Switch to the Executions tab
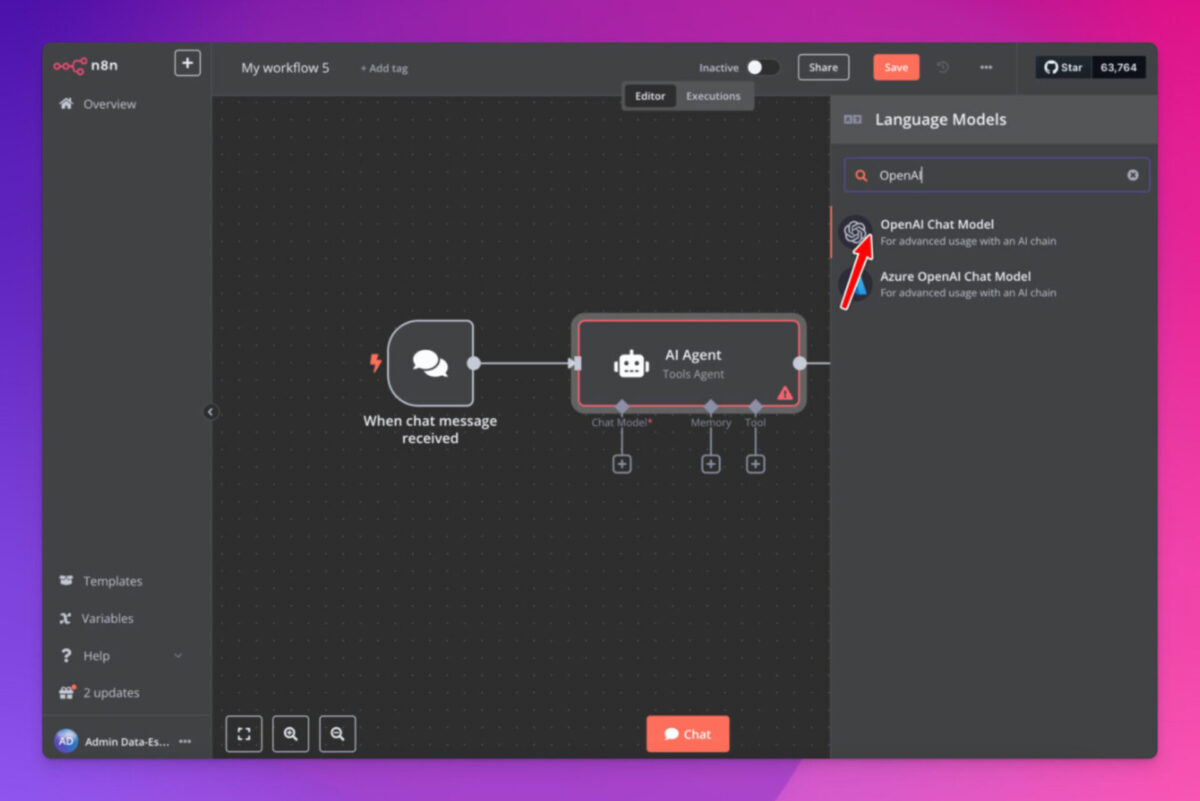The image size is (1200, 801). pyautogui.click(x=713, y=96)
